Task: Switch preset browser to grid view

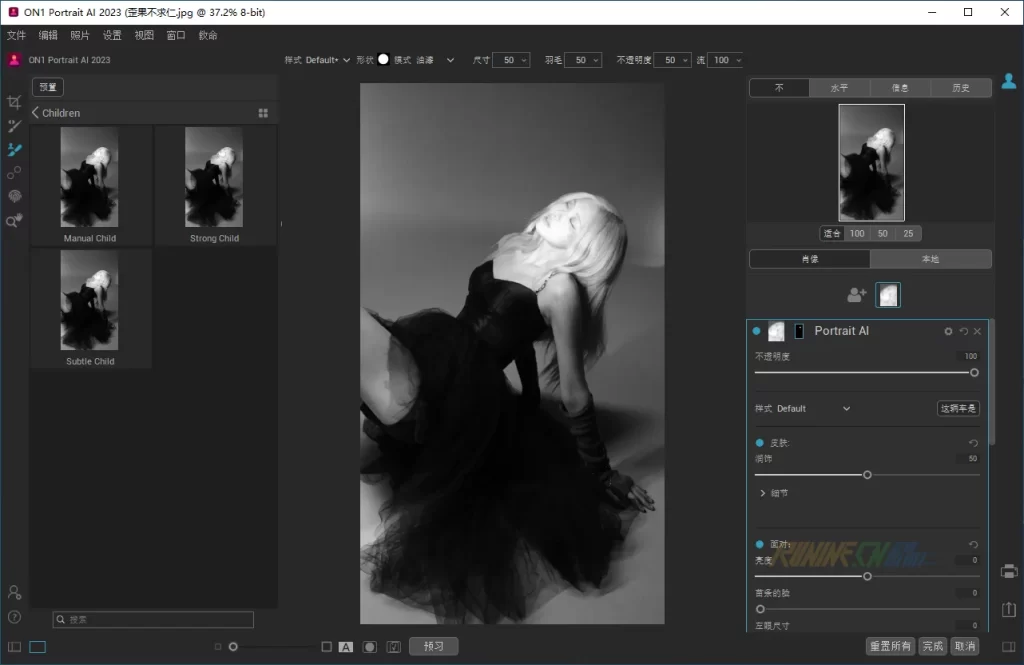Action: (263, 113)
